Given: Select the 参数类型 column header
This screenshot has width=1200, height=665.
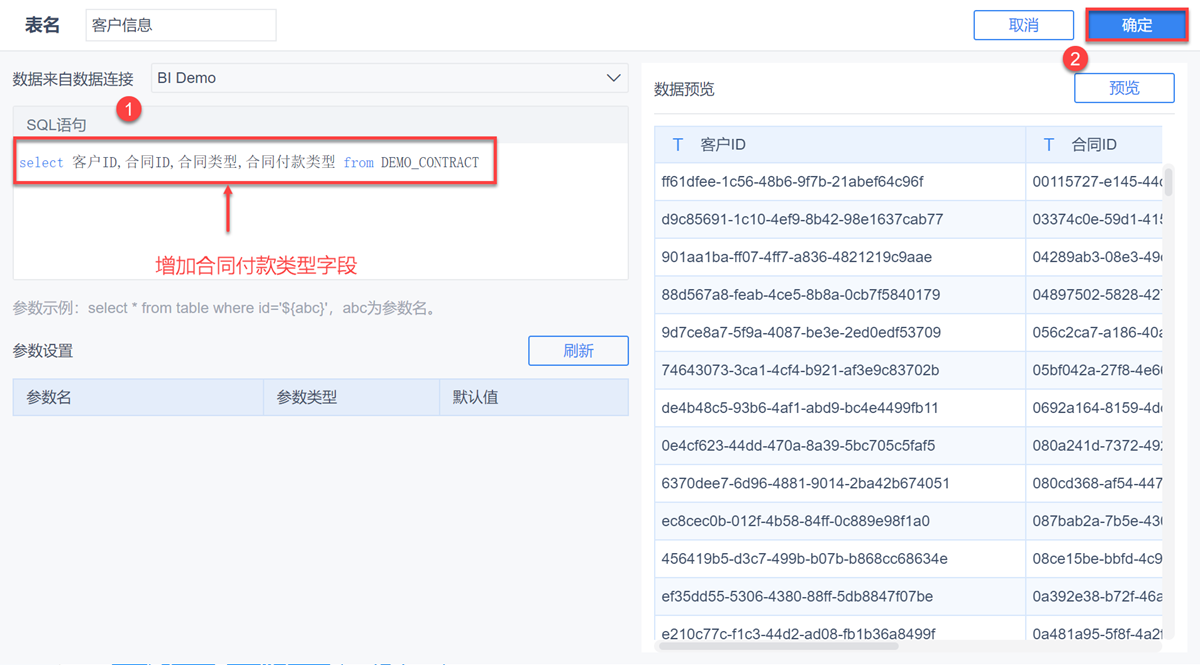Looking at the screenshot, I should pos(351,397).
